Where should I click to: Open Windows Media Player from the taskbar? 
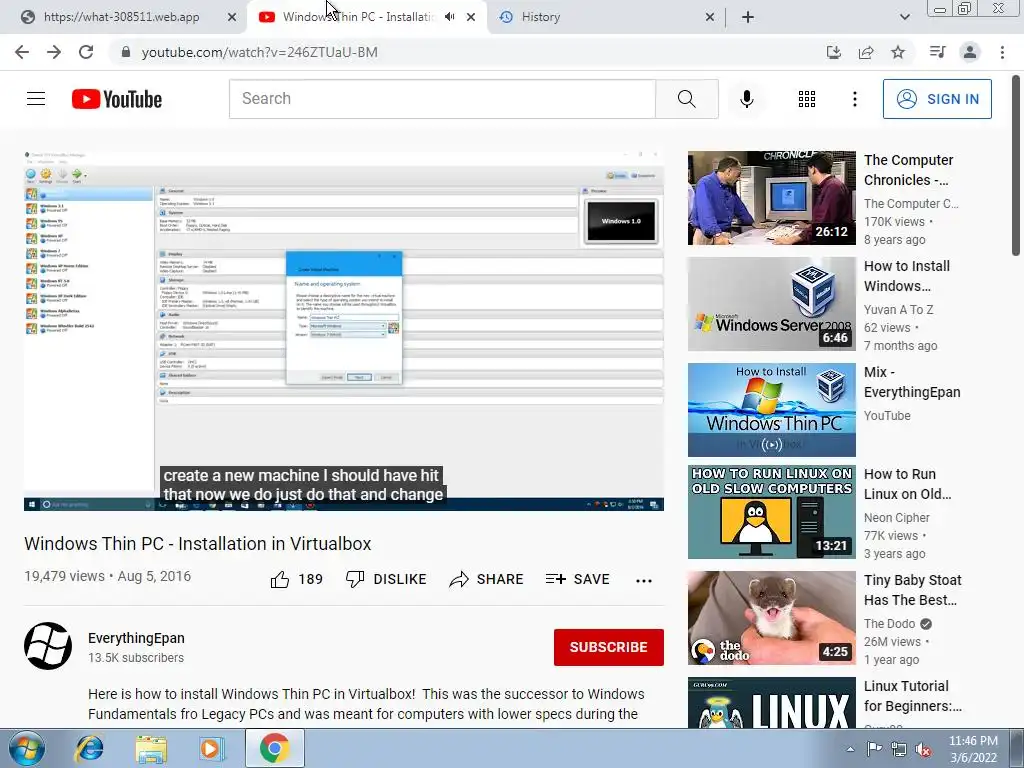pos(212,749)
